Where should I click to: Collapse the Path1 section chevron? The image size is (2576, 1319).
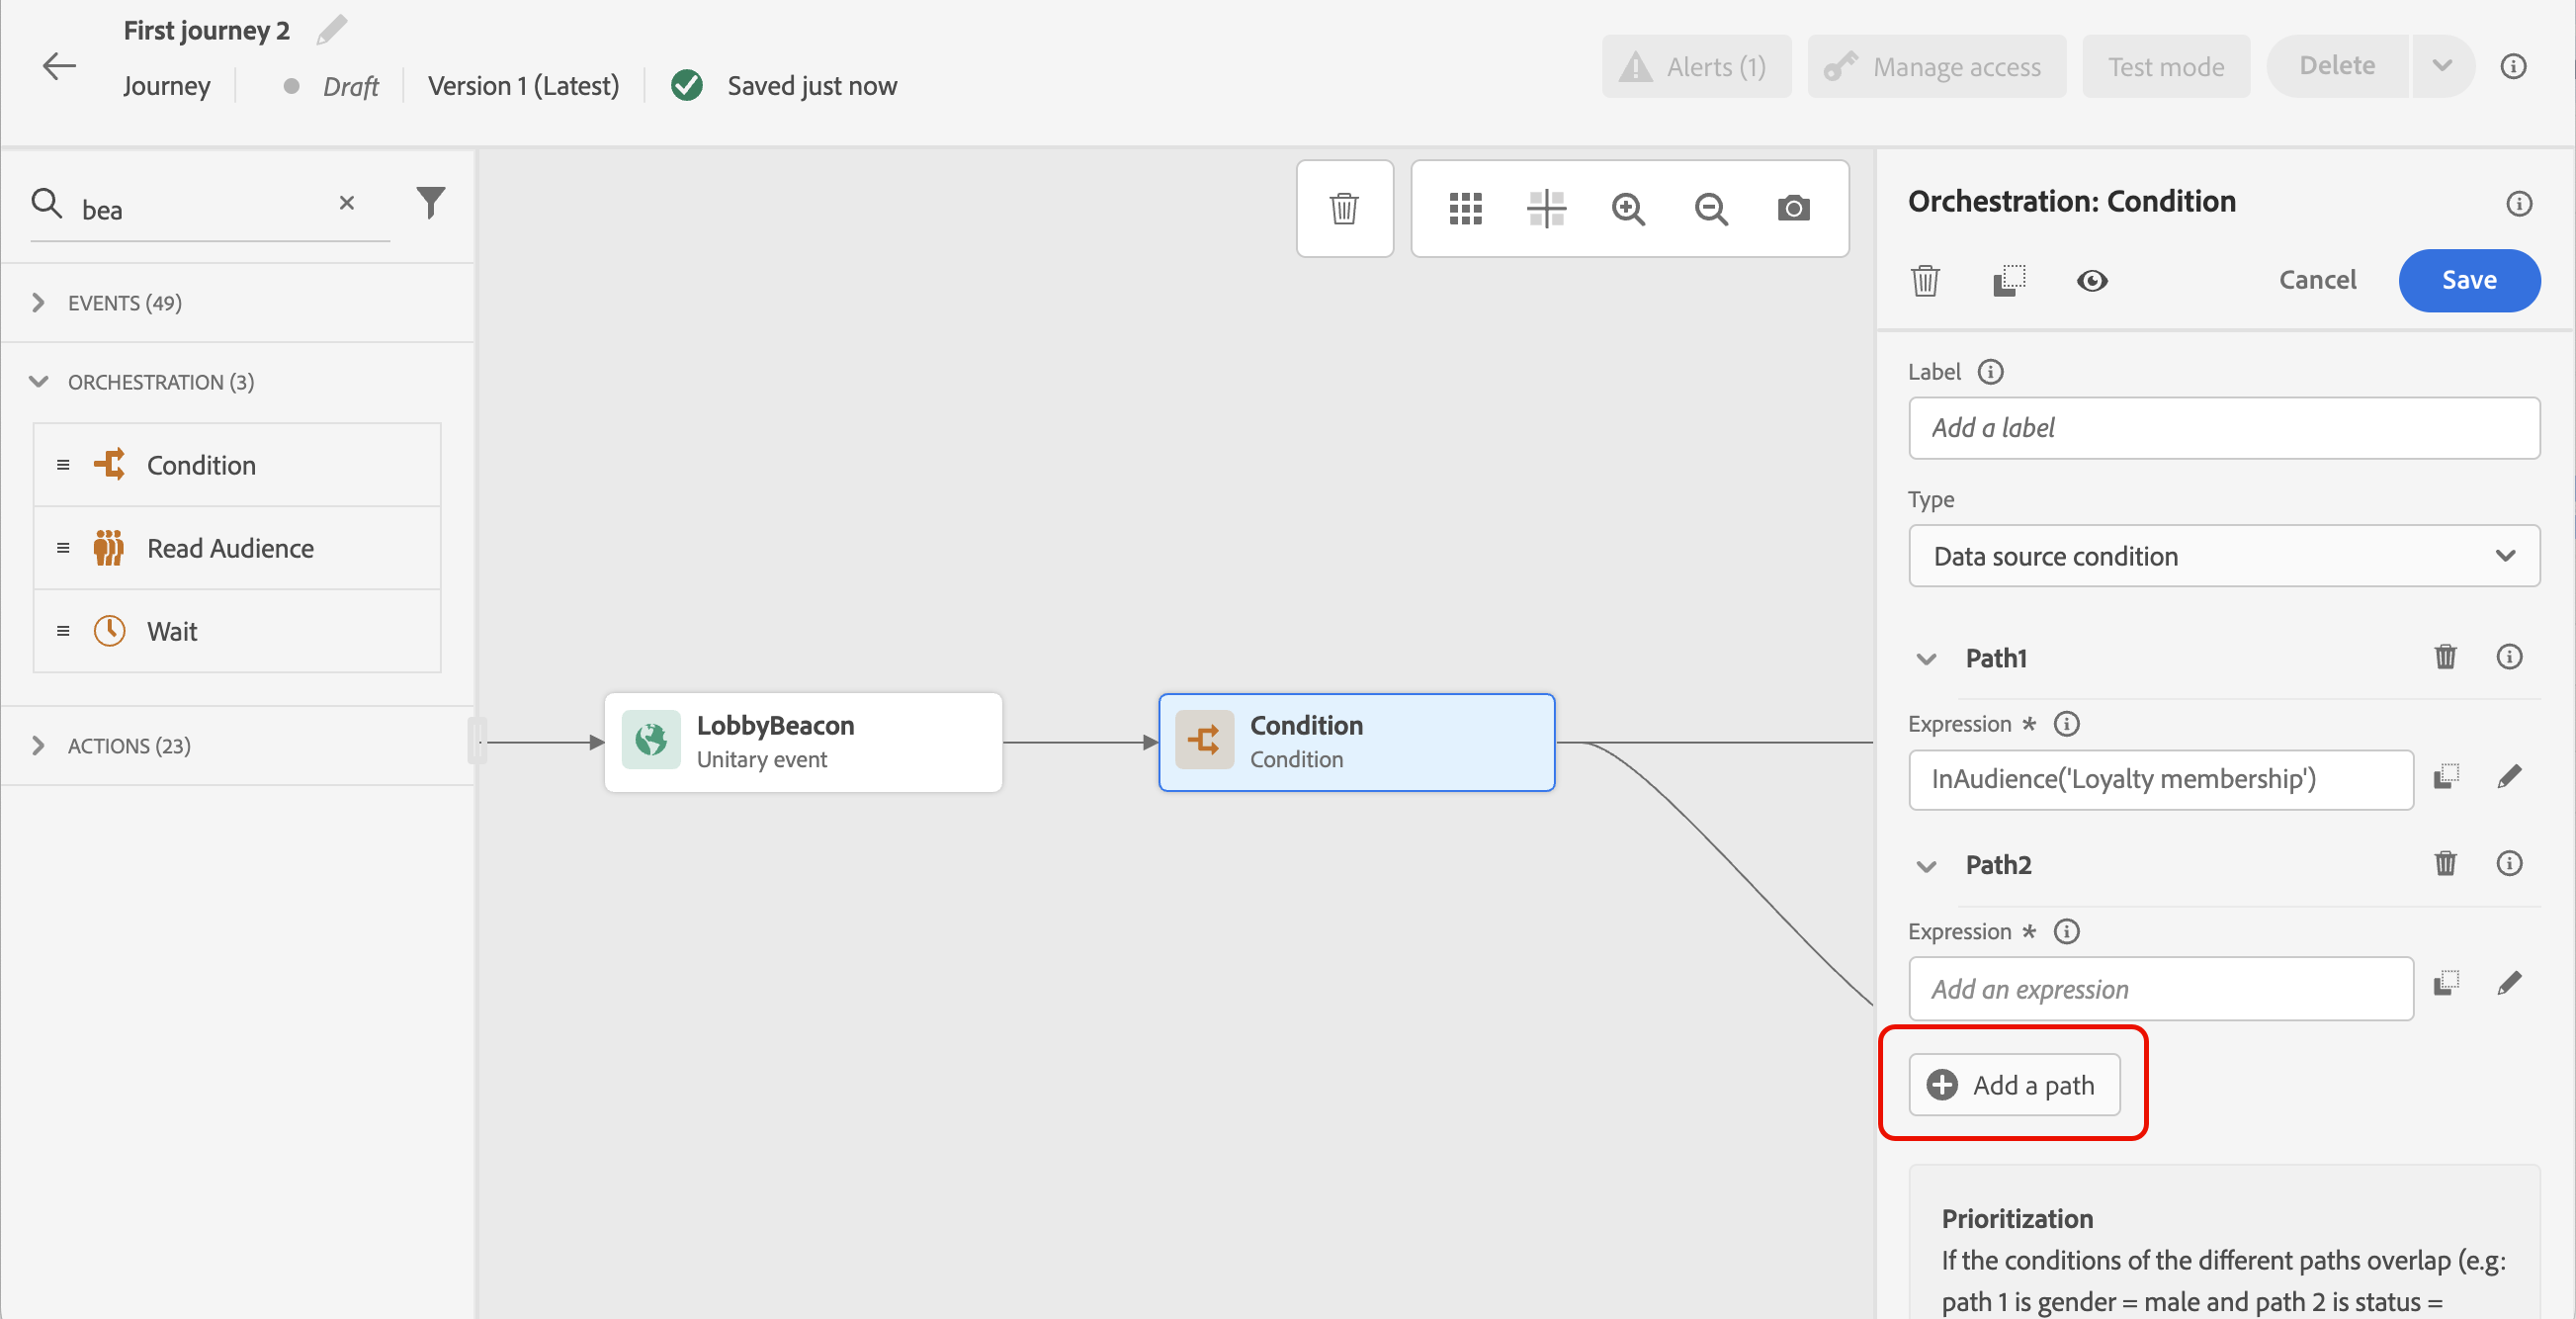click(x=1926, y=659)
